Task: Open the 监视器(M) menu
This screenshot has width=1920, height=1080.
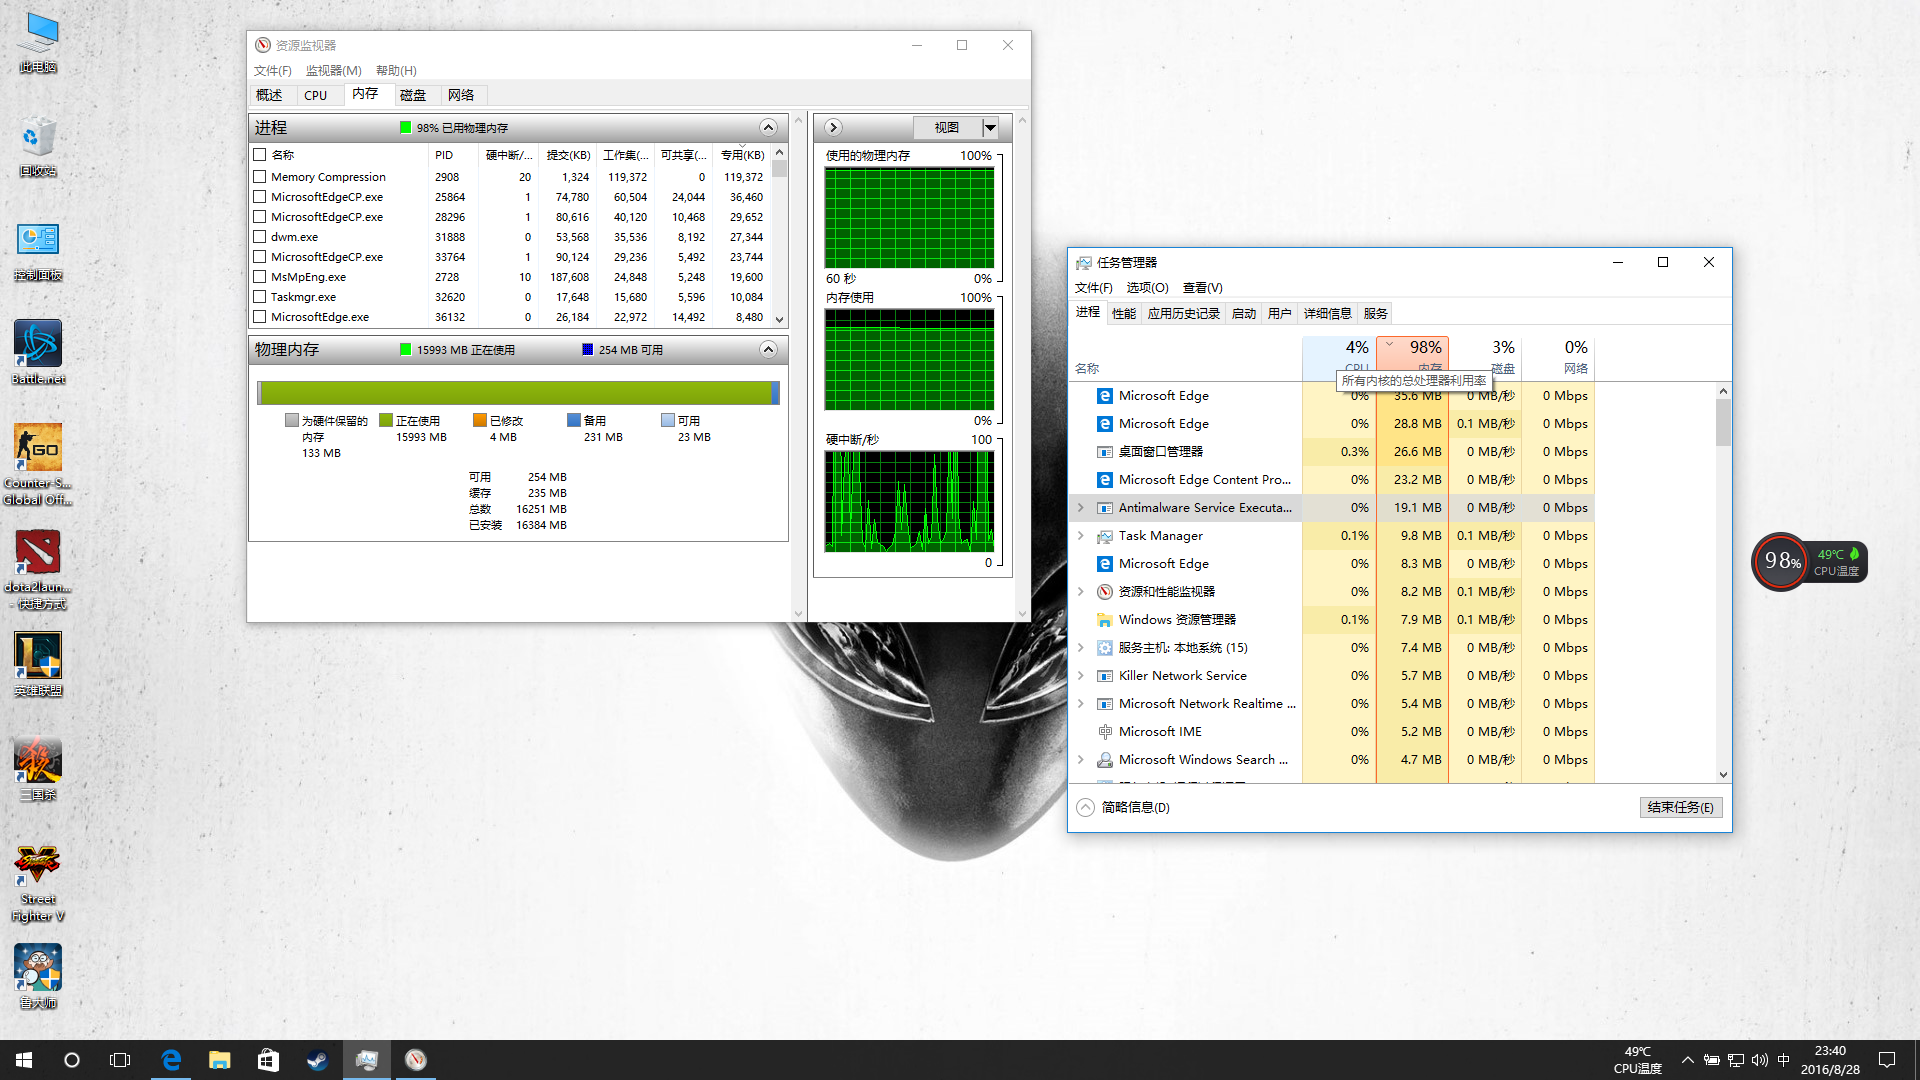Action: (x=333, y=70)
